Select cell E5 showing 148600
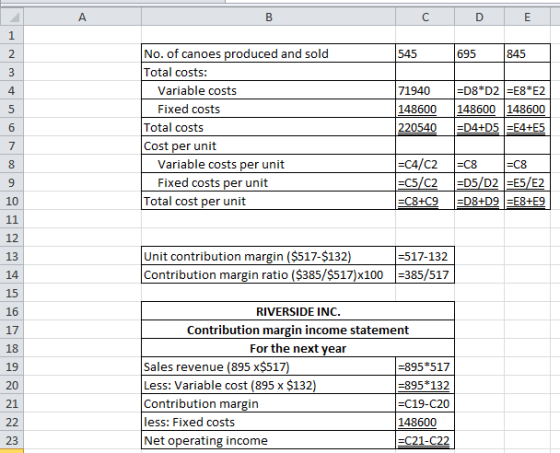 click(x=527, y=109)
